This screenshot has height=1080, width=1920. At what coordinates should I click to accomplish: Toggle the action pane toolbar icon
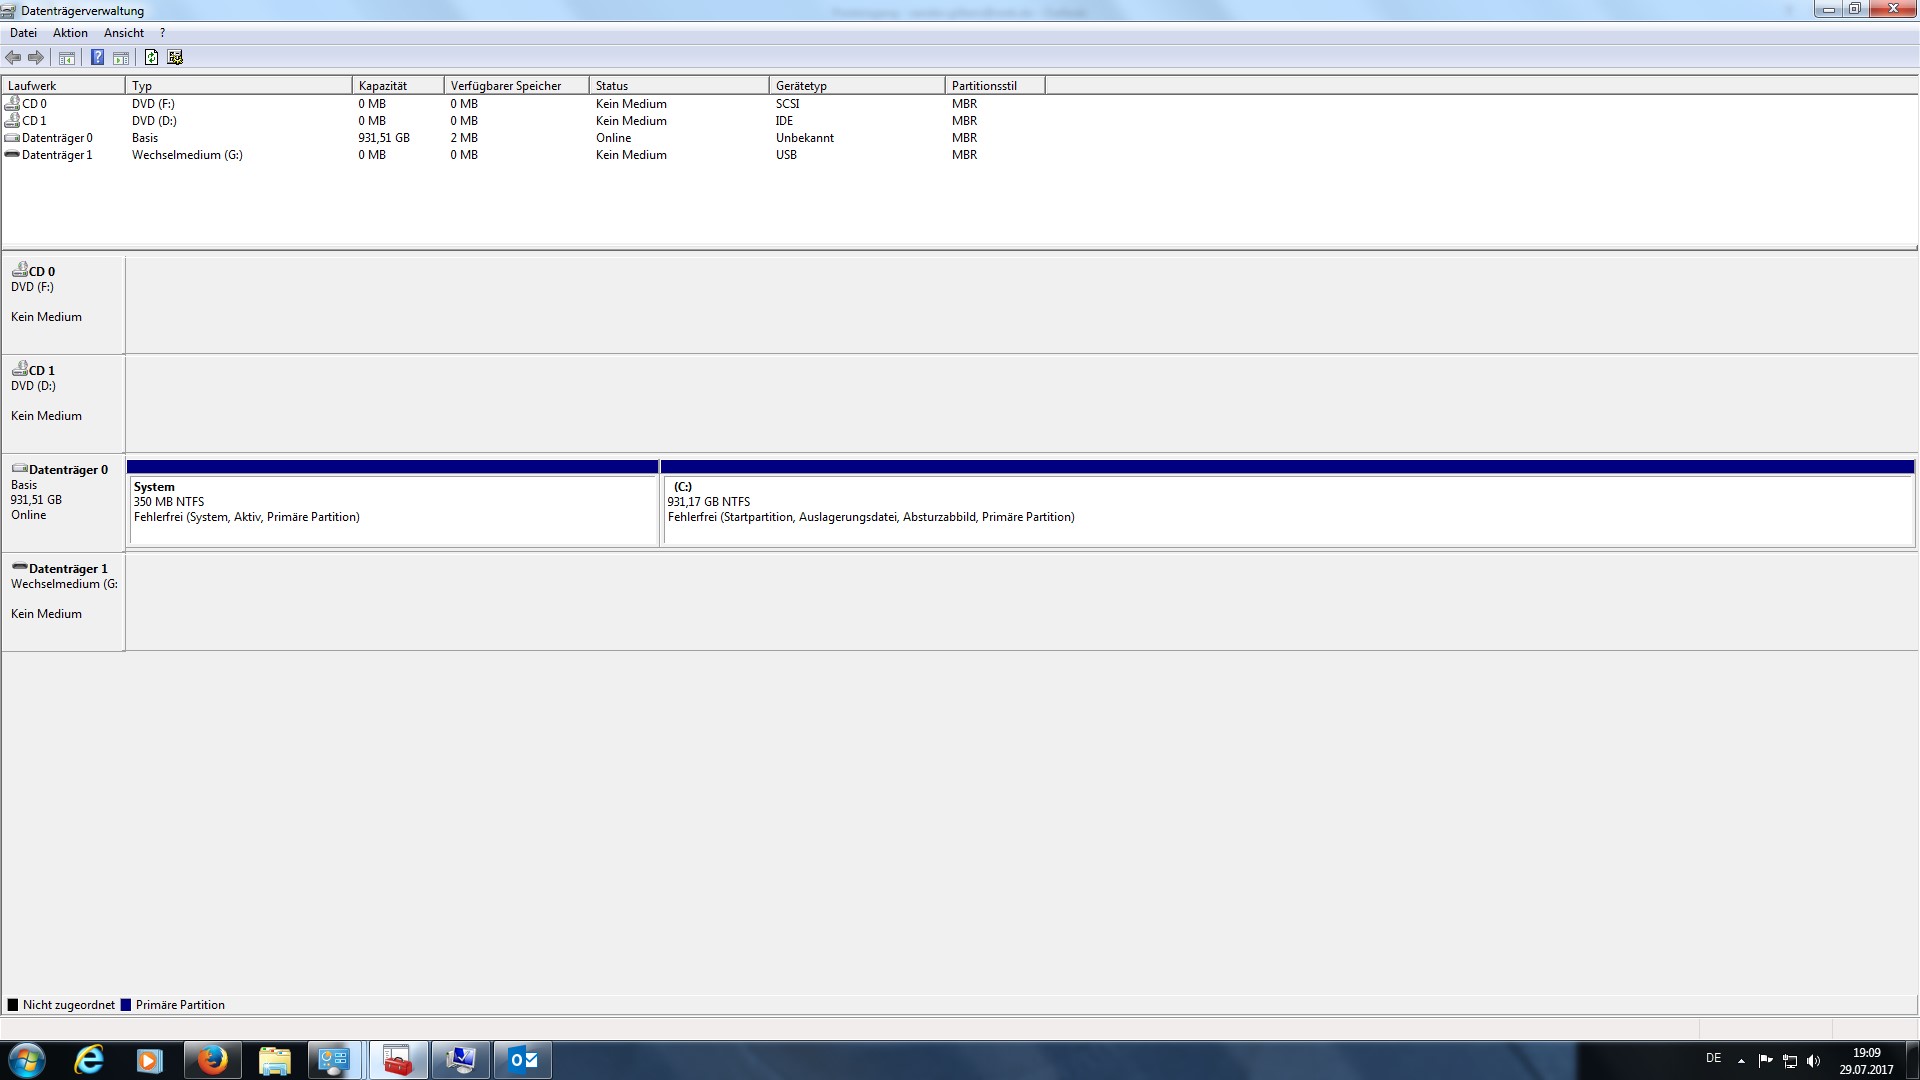point(121,57)
